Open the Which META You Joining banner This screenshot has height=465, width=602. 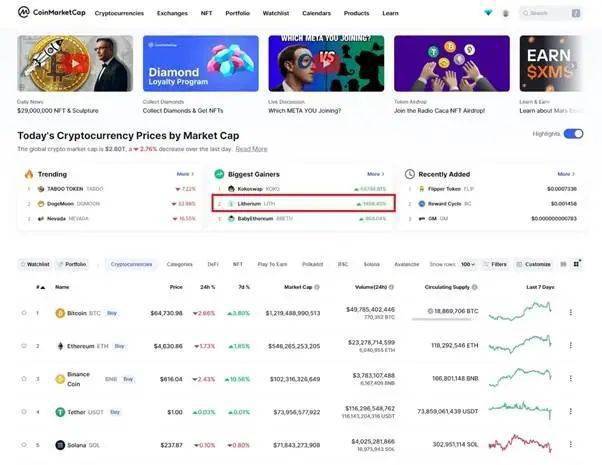(x=326, y=63)
